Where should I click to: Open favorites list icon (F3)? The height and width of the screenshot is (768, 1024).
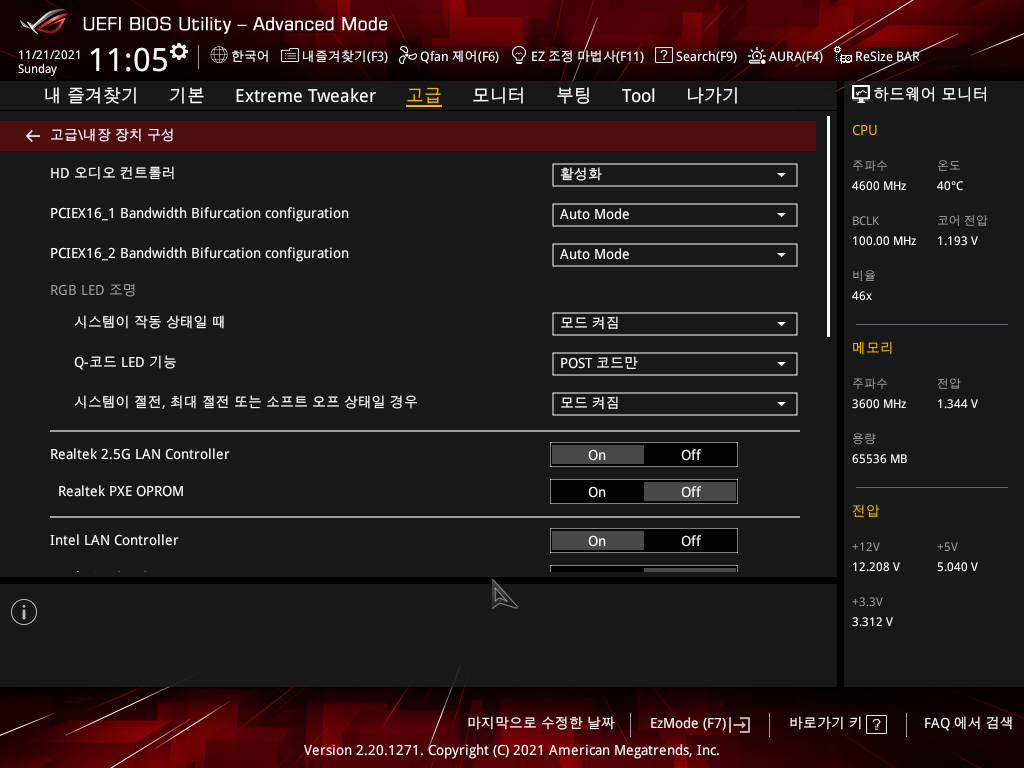pyautogui.click(x=289, y=56)
